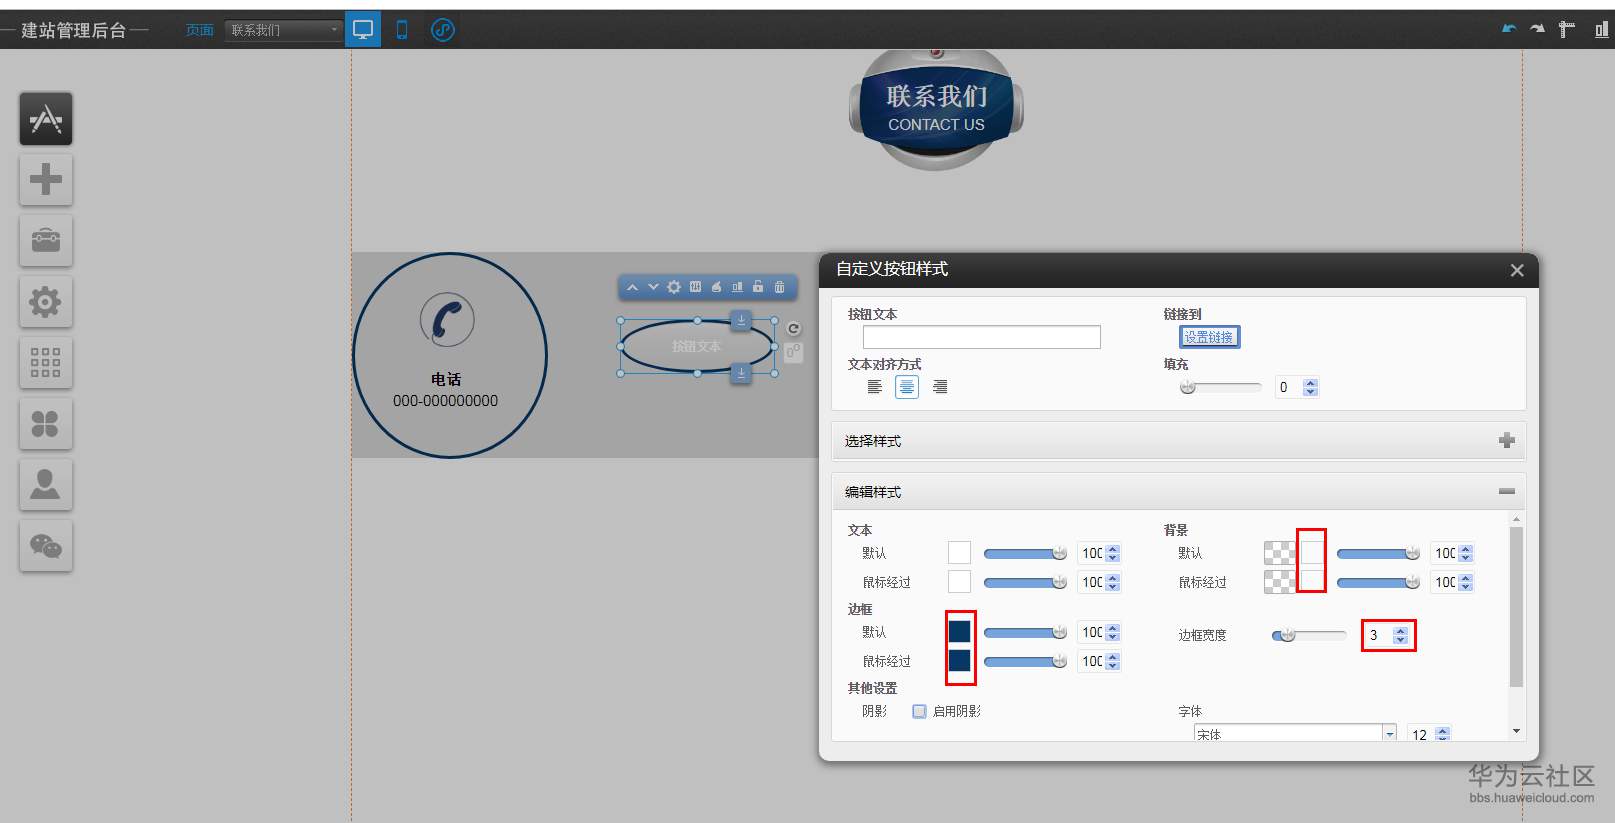The height and width of the screenshot is (823, 1615).
Task: Move the button component up a layer
Action: click(632, 287)
